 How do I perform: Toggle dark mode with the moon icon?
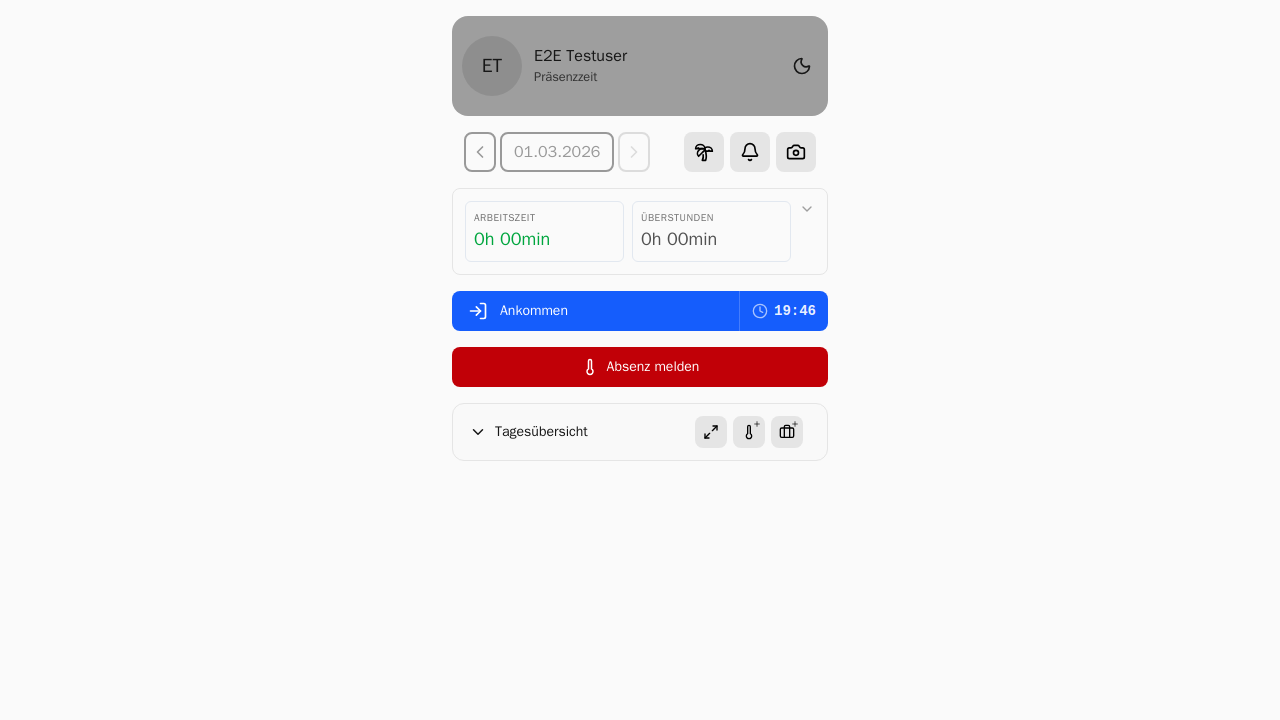tap(802, 66)
